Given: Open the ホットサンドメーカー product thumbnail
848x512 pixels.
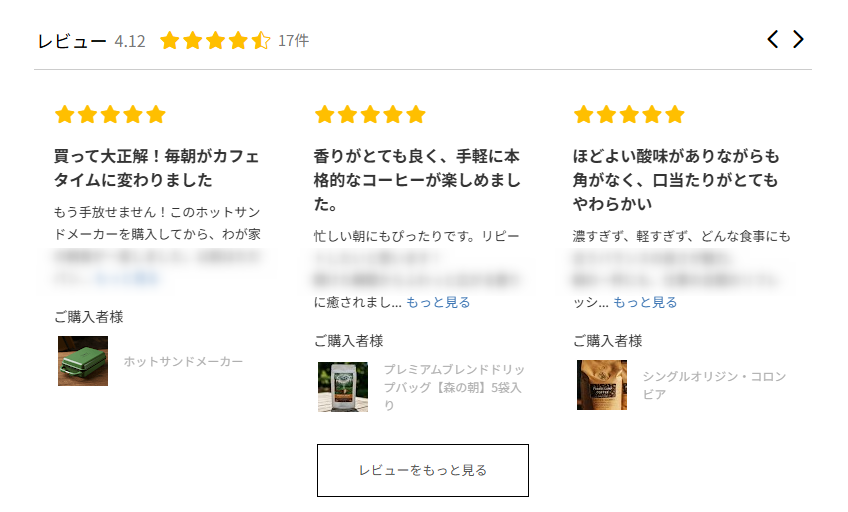Looking at the screenshot, I should coord(83,361).
